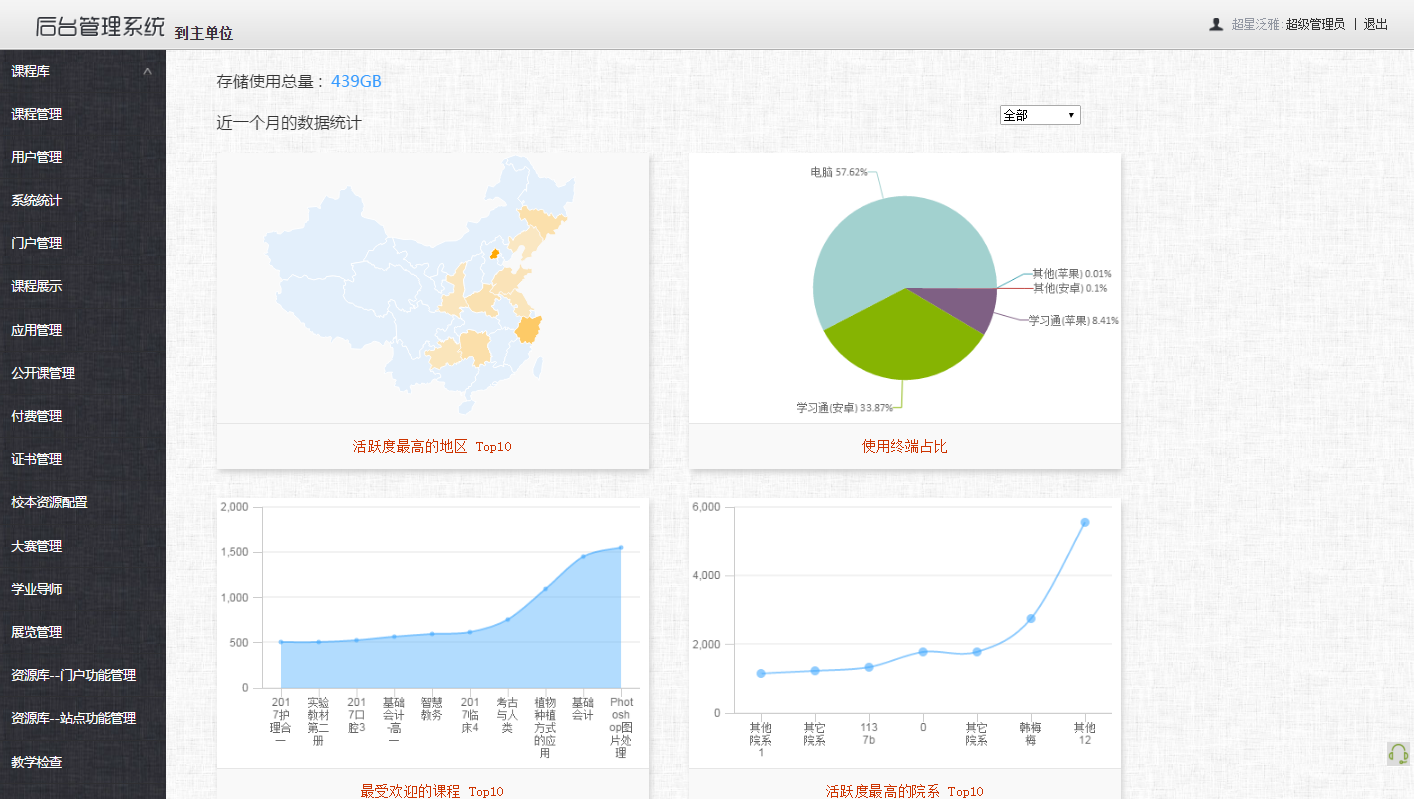Open the 全部 filter dropdown
This screenshot has height=799, width=1414.
click(1040, 115)
